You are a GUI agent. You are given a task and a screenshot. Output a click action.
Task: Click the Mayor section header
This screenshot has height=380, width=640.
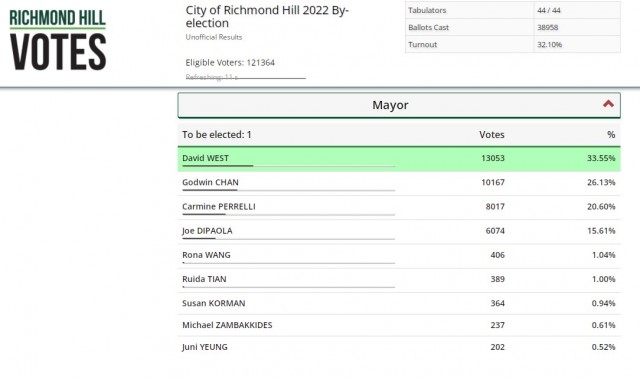coord(399,105)
